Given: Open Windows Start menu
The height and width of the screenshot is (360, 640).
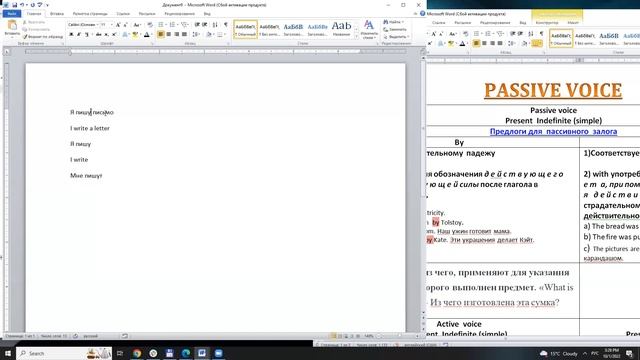Looking at the screenshot, I should coord(8,353).
